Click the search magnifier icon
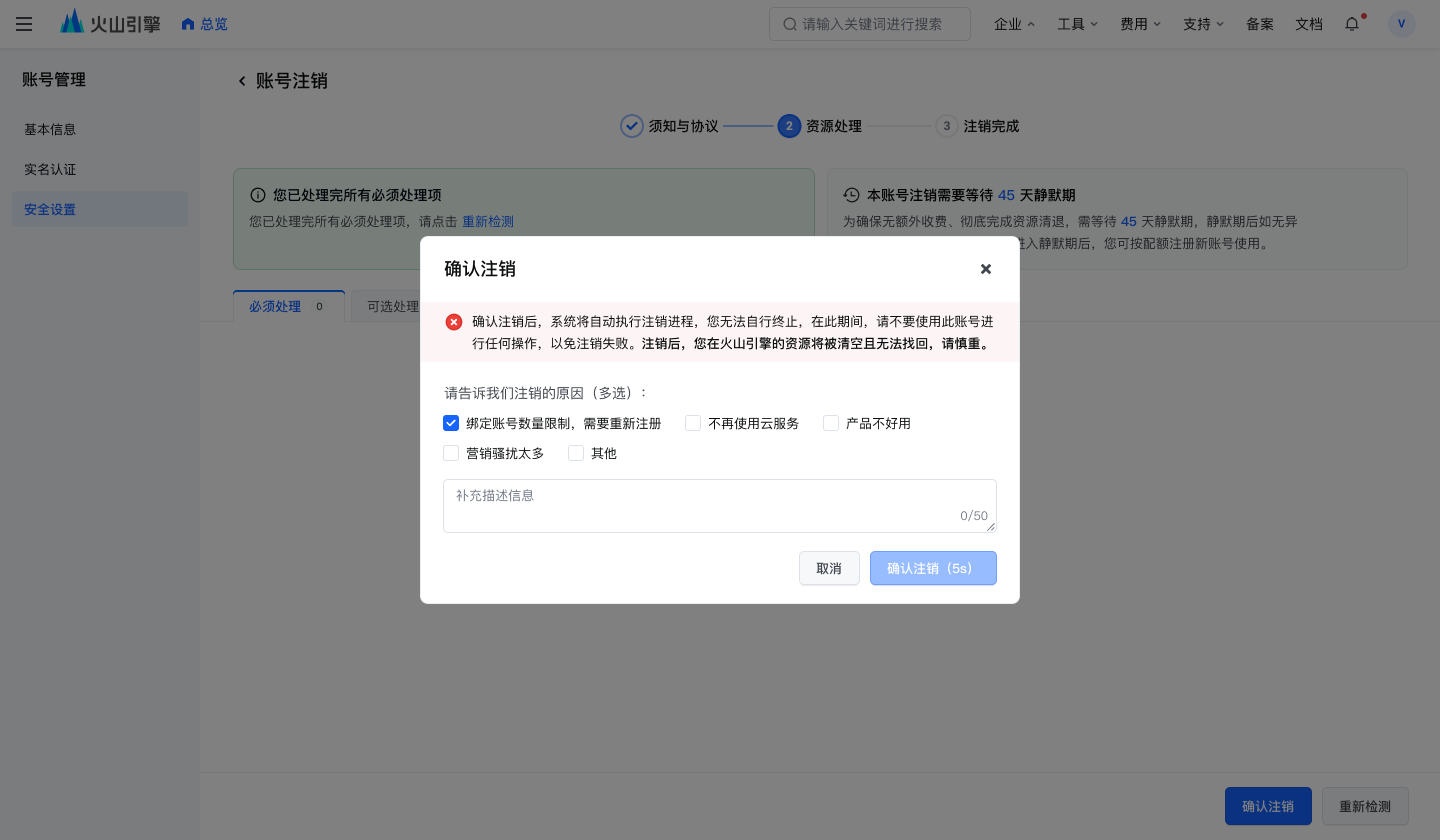Viewport: 1440px width, 840px height. pyautogui.click(x=790, y=24)
